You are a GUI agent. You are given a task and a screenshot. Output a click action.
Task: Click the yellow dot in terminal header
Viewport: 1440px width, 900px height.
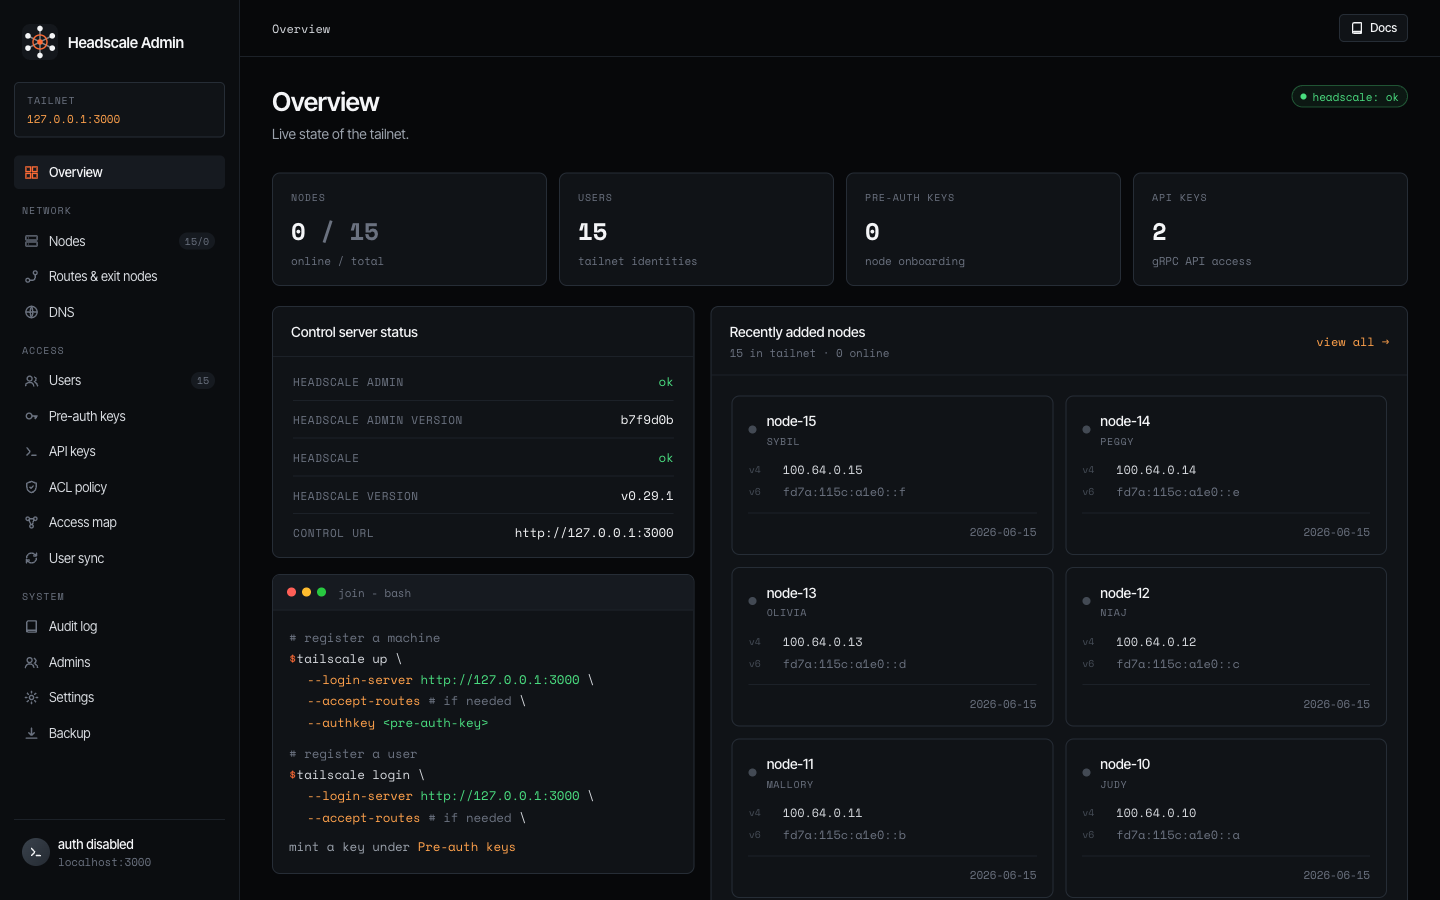click(306, 592)
